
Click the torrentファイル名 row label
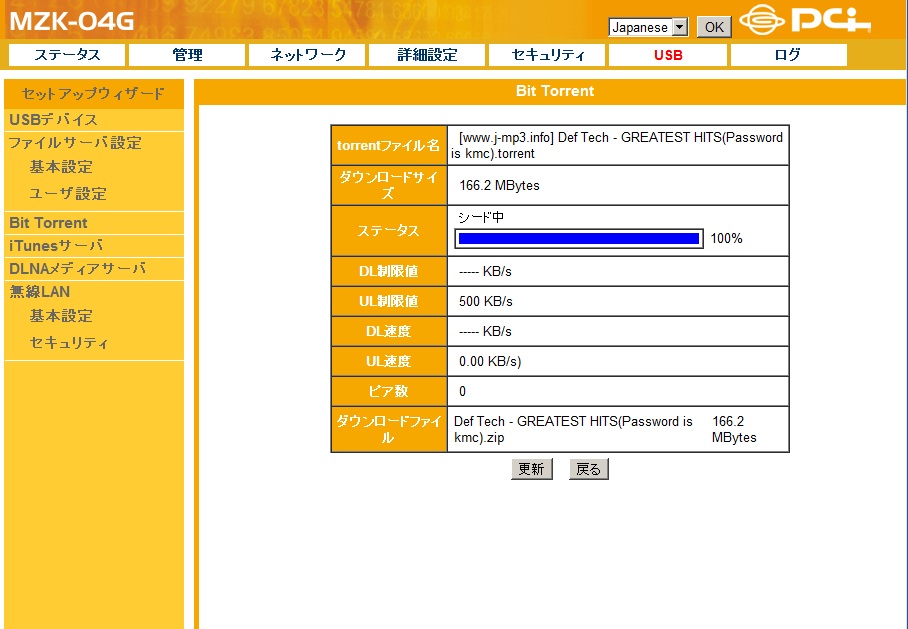389,145
